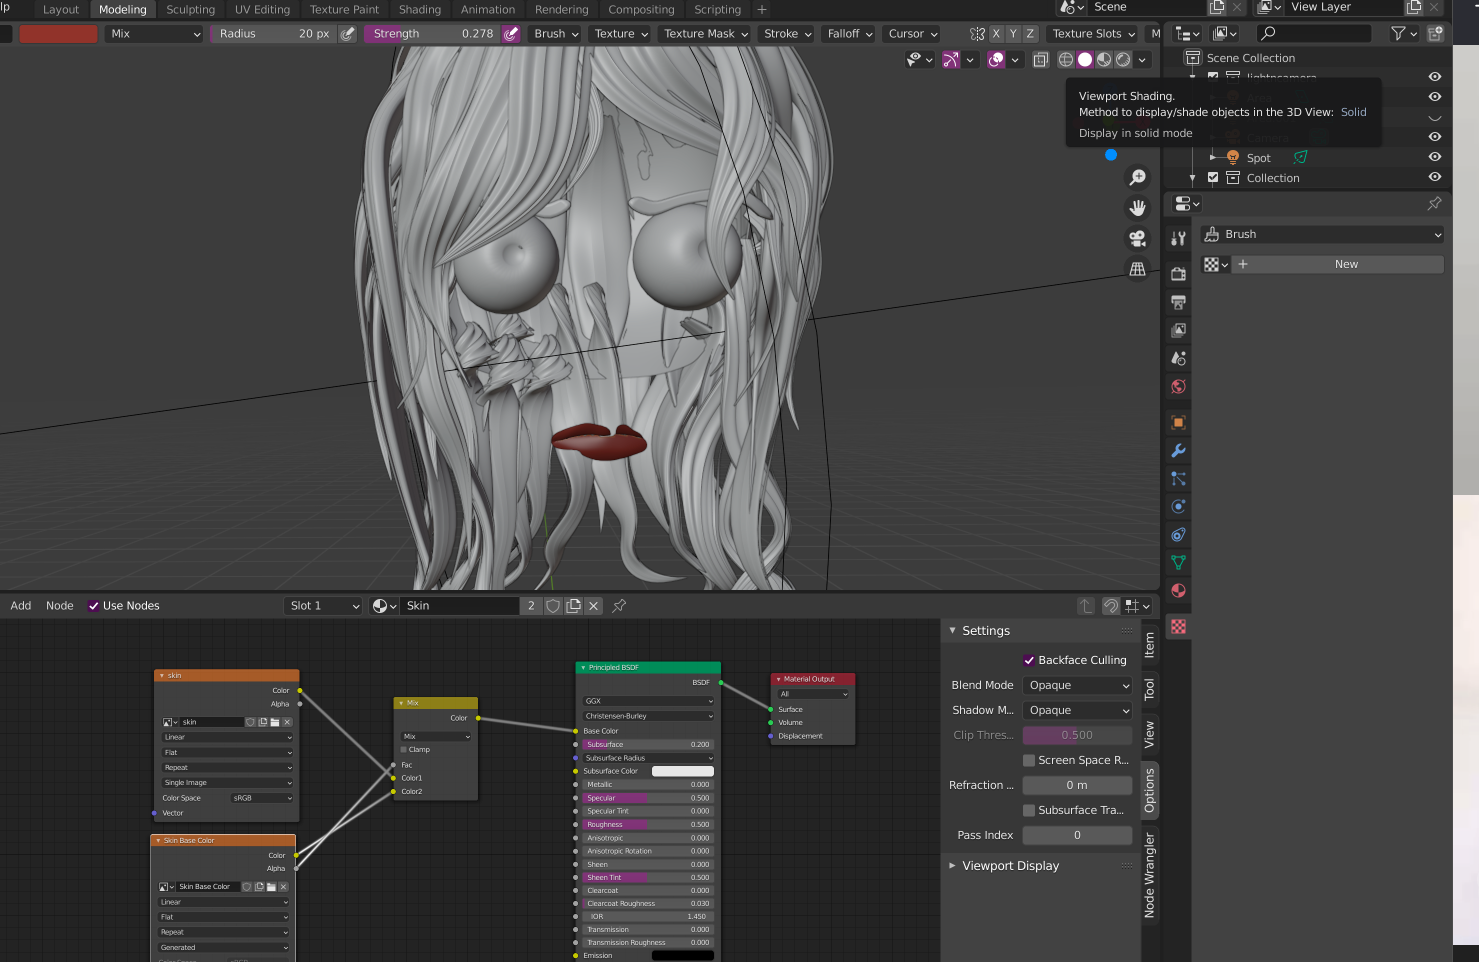Screen dimensions: 1479x962
Task: Click the zoom magnifier viewport gizmo
Action: pos(1137,178)
